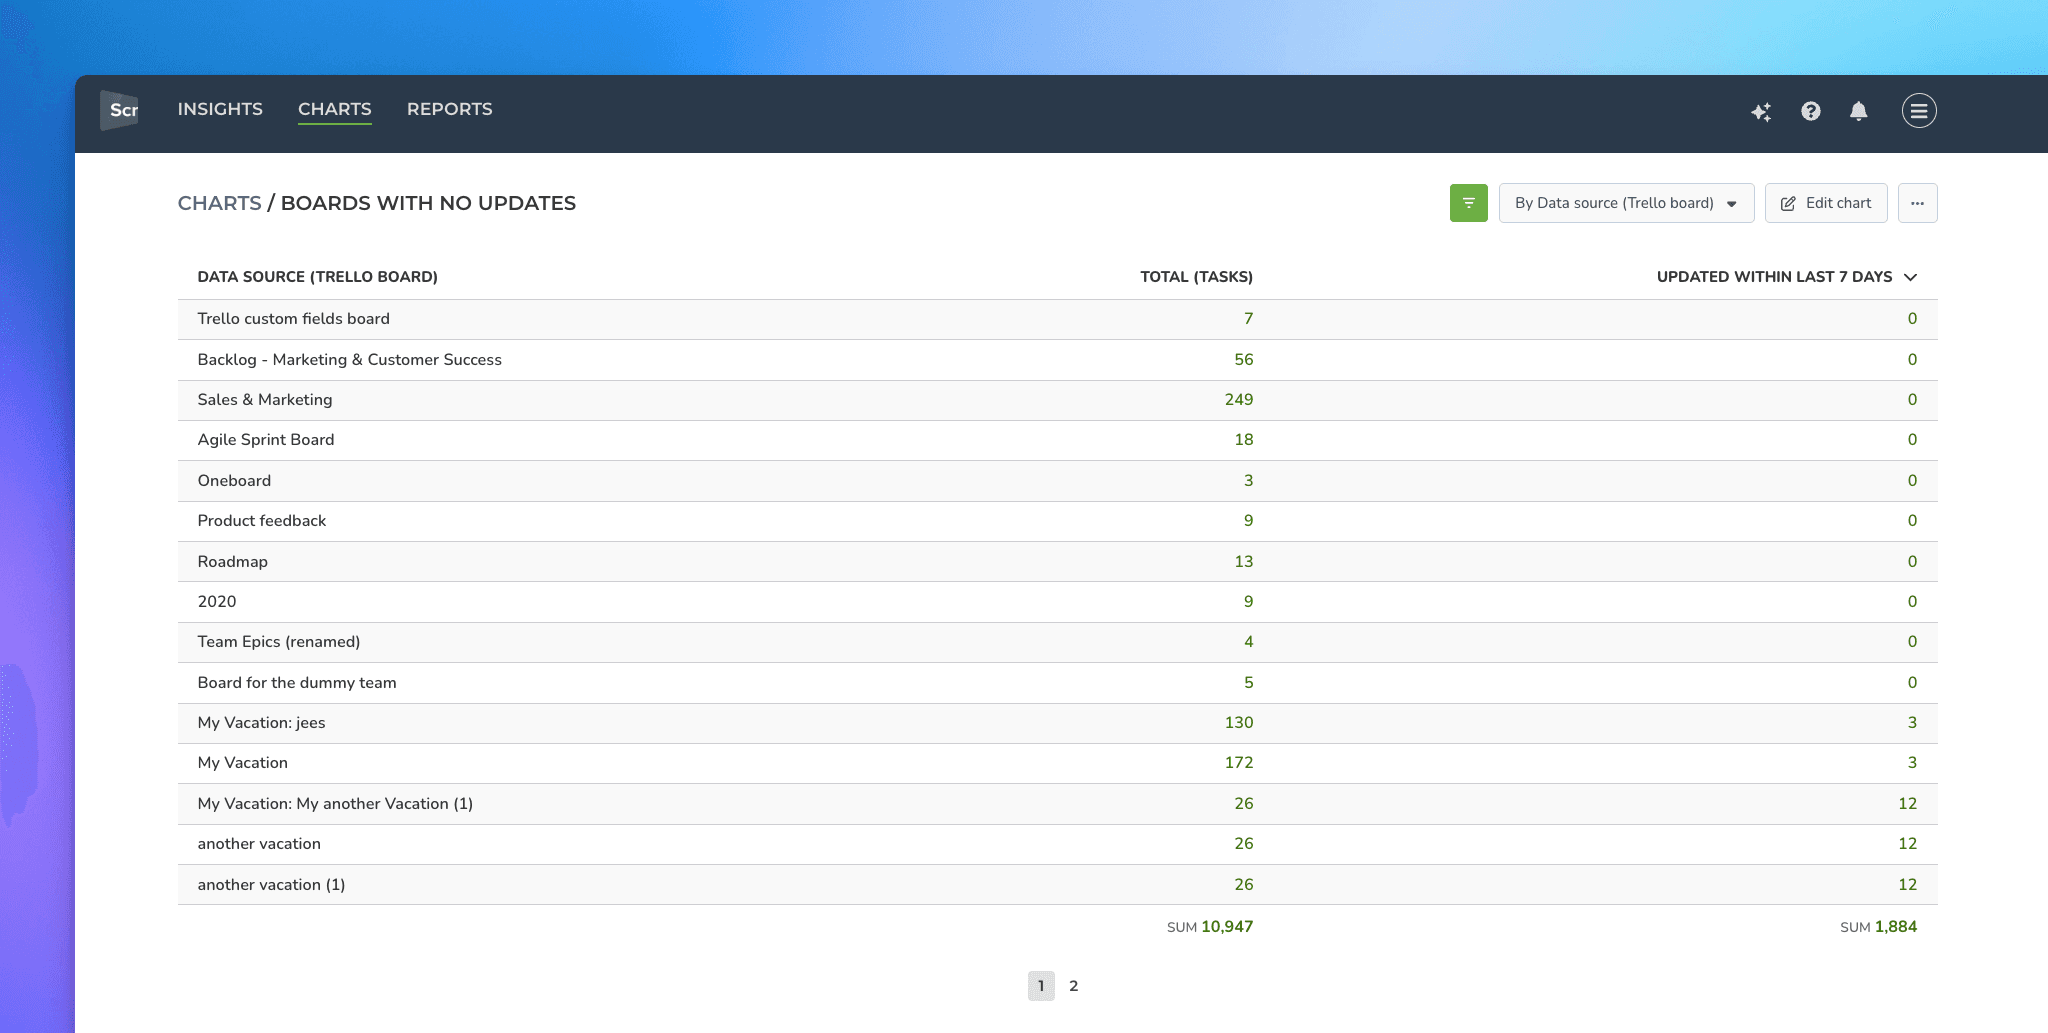
Task: Select the Oneboard row name
Action: coord(234,481)
